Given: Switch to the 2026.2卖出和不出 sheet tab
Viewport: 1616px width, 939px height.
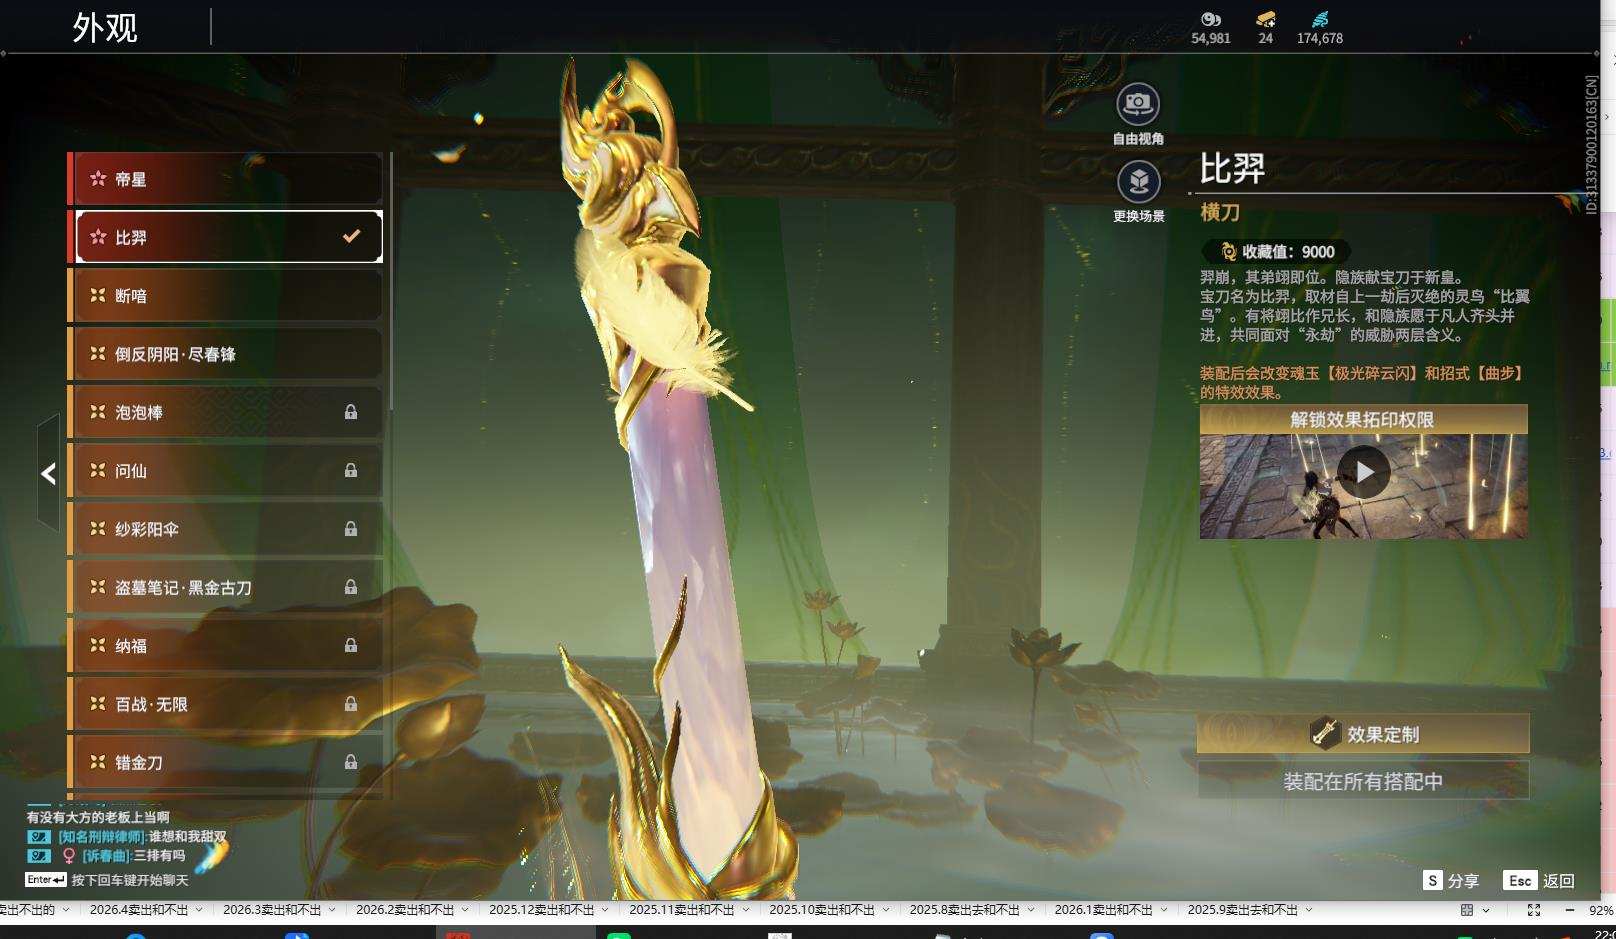Looking at the screenshot, I should pyautogui.click(x=405, y=910).
